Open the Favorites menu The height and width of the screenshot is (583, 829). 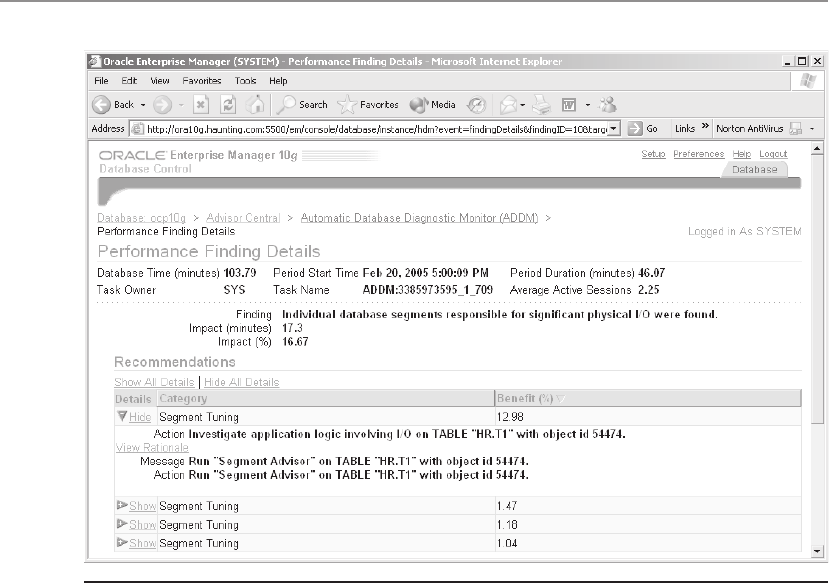point(201,81)
